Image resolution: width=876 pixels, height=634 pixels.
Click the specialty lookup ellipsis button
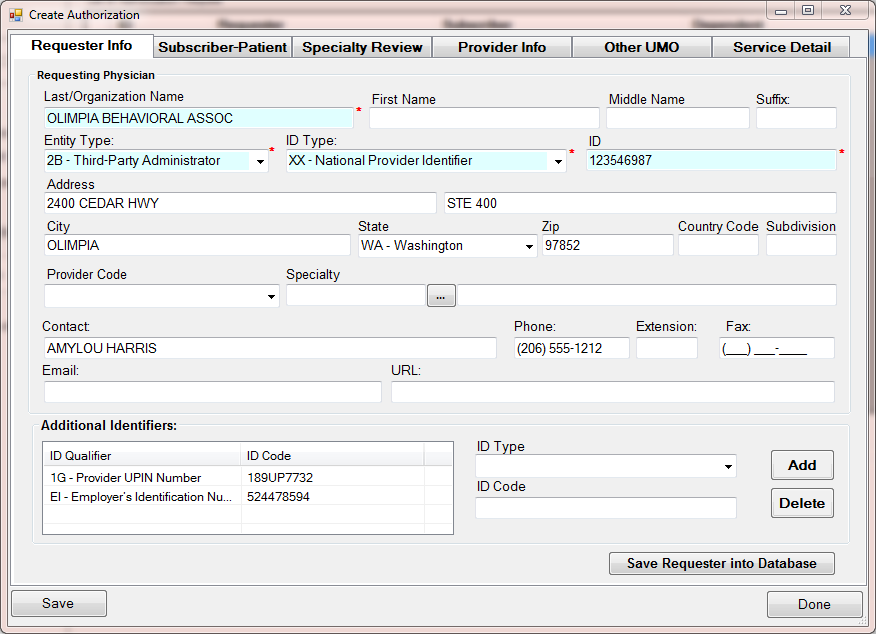(x=441, y=295)
